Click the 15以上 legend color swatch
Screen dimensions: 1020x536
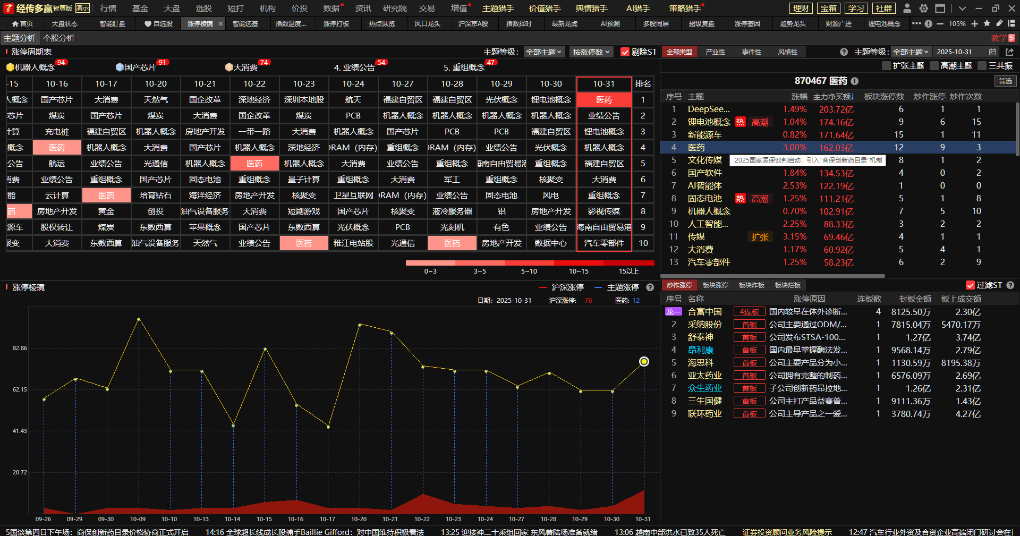point(630,264)
